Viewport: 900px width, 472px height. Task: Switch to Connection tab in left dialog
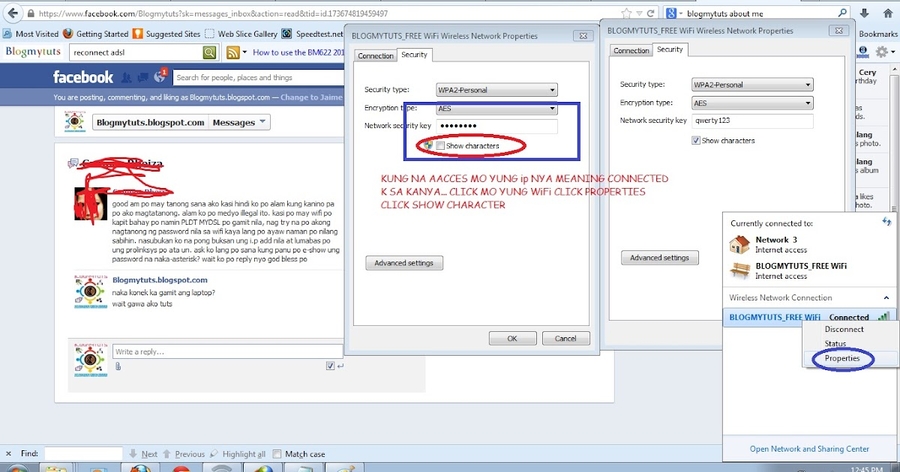[x=376, y=55]
